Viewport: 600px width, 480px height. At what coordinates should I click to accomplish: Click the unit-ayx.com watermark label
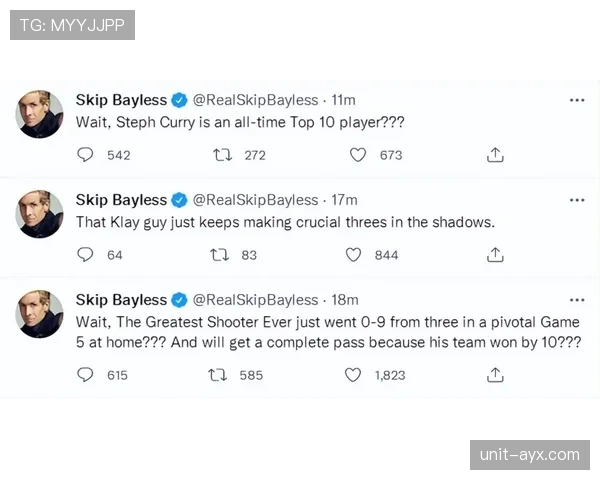pyautogui.click(x=529, y=455)
